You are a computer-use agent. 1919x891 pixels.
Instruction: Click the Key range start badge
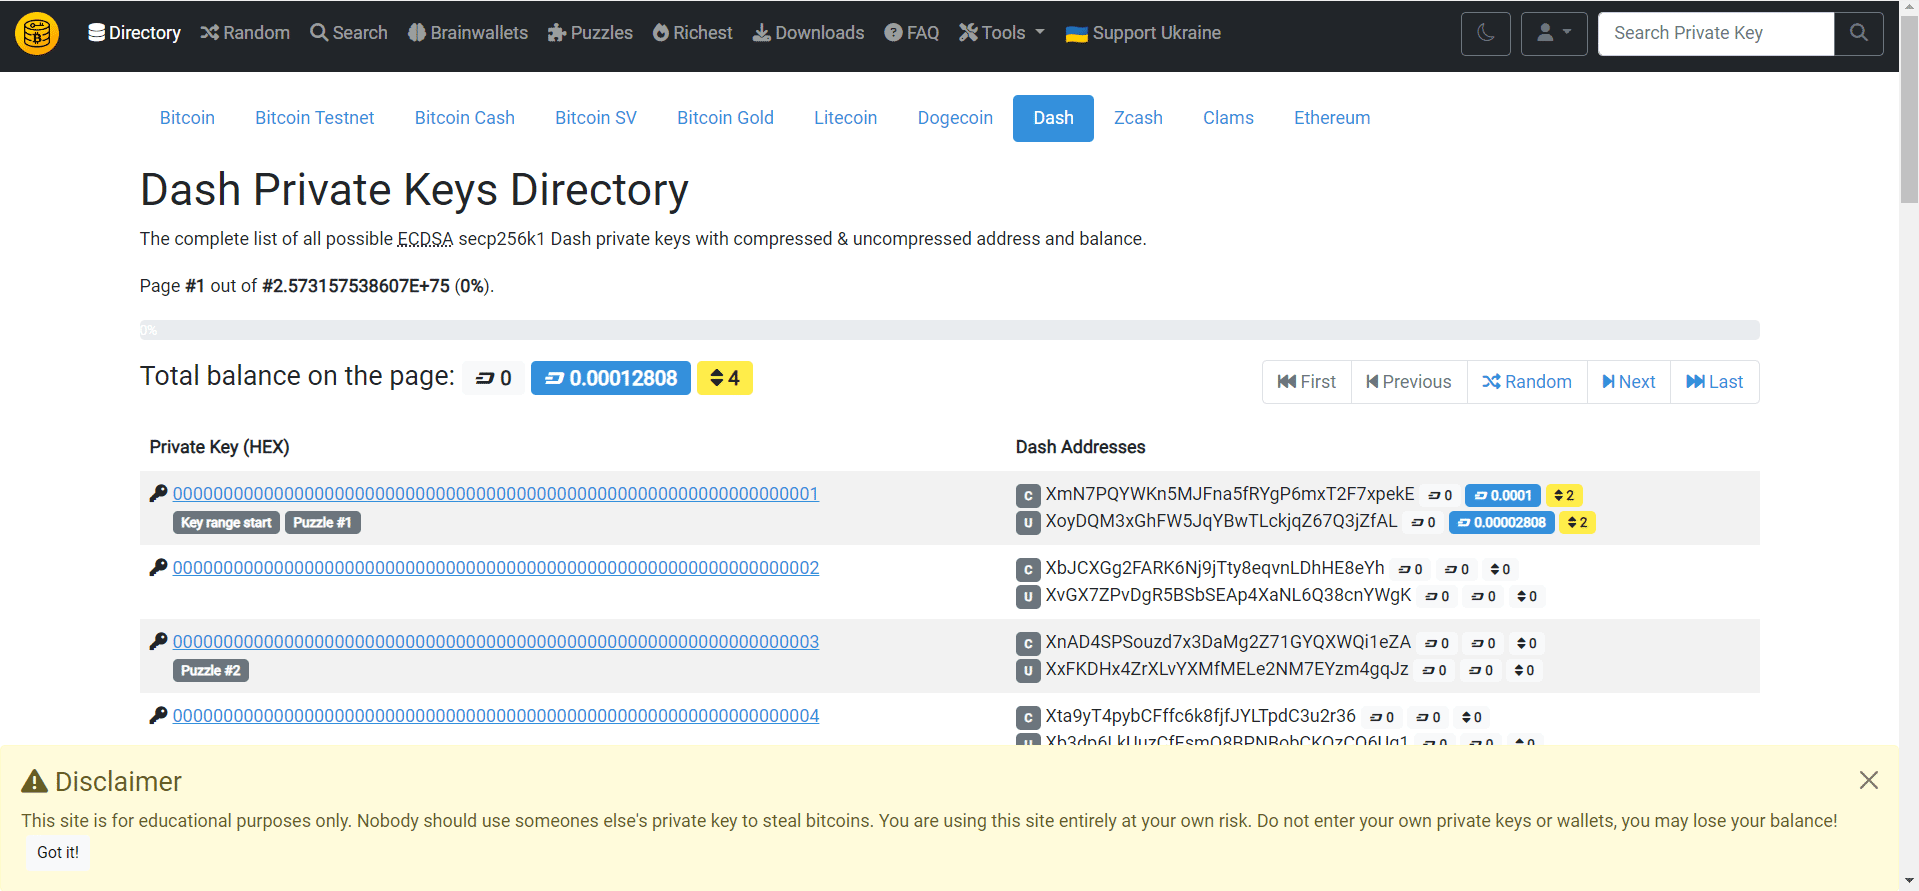pyautogui.click(x=226, y=523)
